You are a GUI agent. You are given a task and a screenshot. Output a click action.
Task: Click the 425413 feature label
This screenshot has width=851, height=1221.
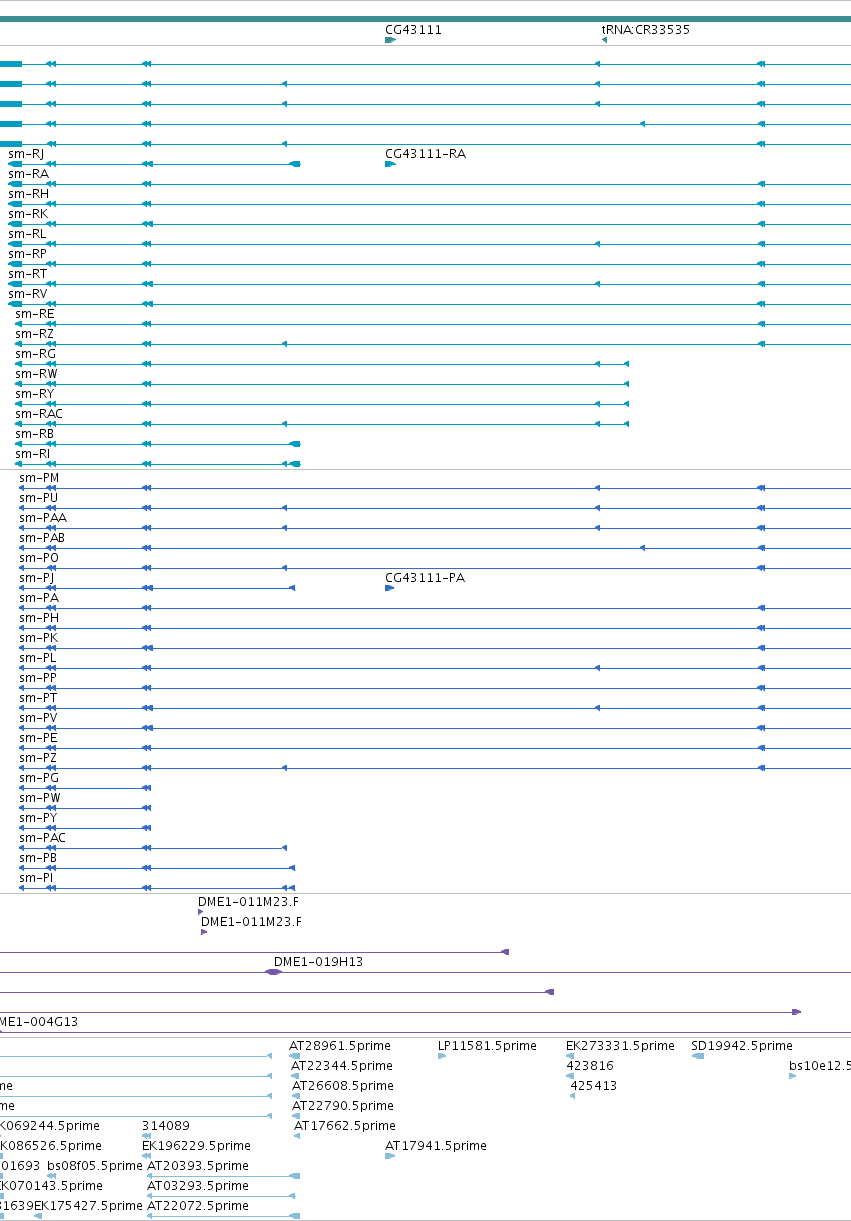coord(594,1086)
